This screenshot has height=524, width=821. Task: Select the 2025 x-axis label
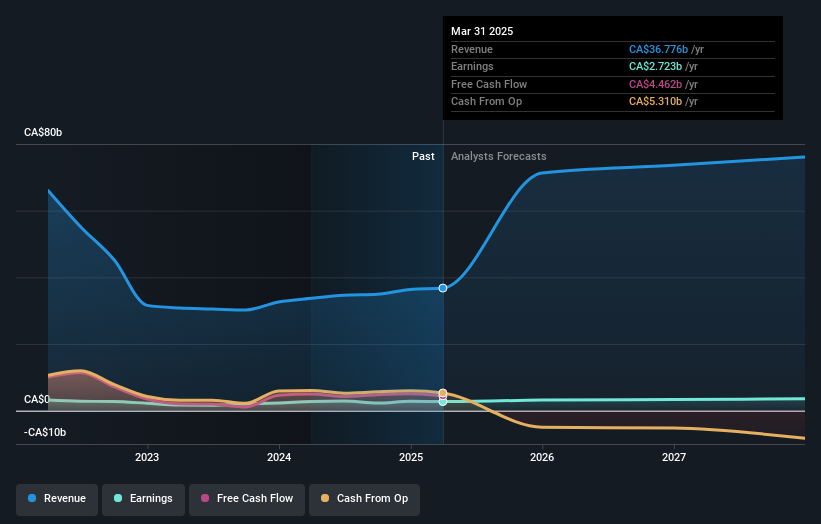410,457
